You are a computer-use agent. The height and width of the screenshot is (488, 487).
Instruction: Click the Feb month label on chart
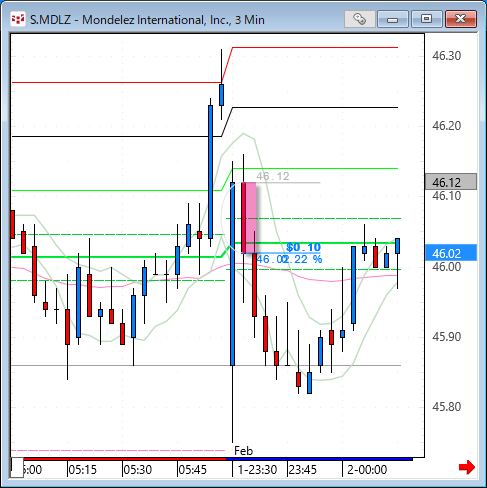244,451
